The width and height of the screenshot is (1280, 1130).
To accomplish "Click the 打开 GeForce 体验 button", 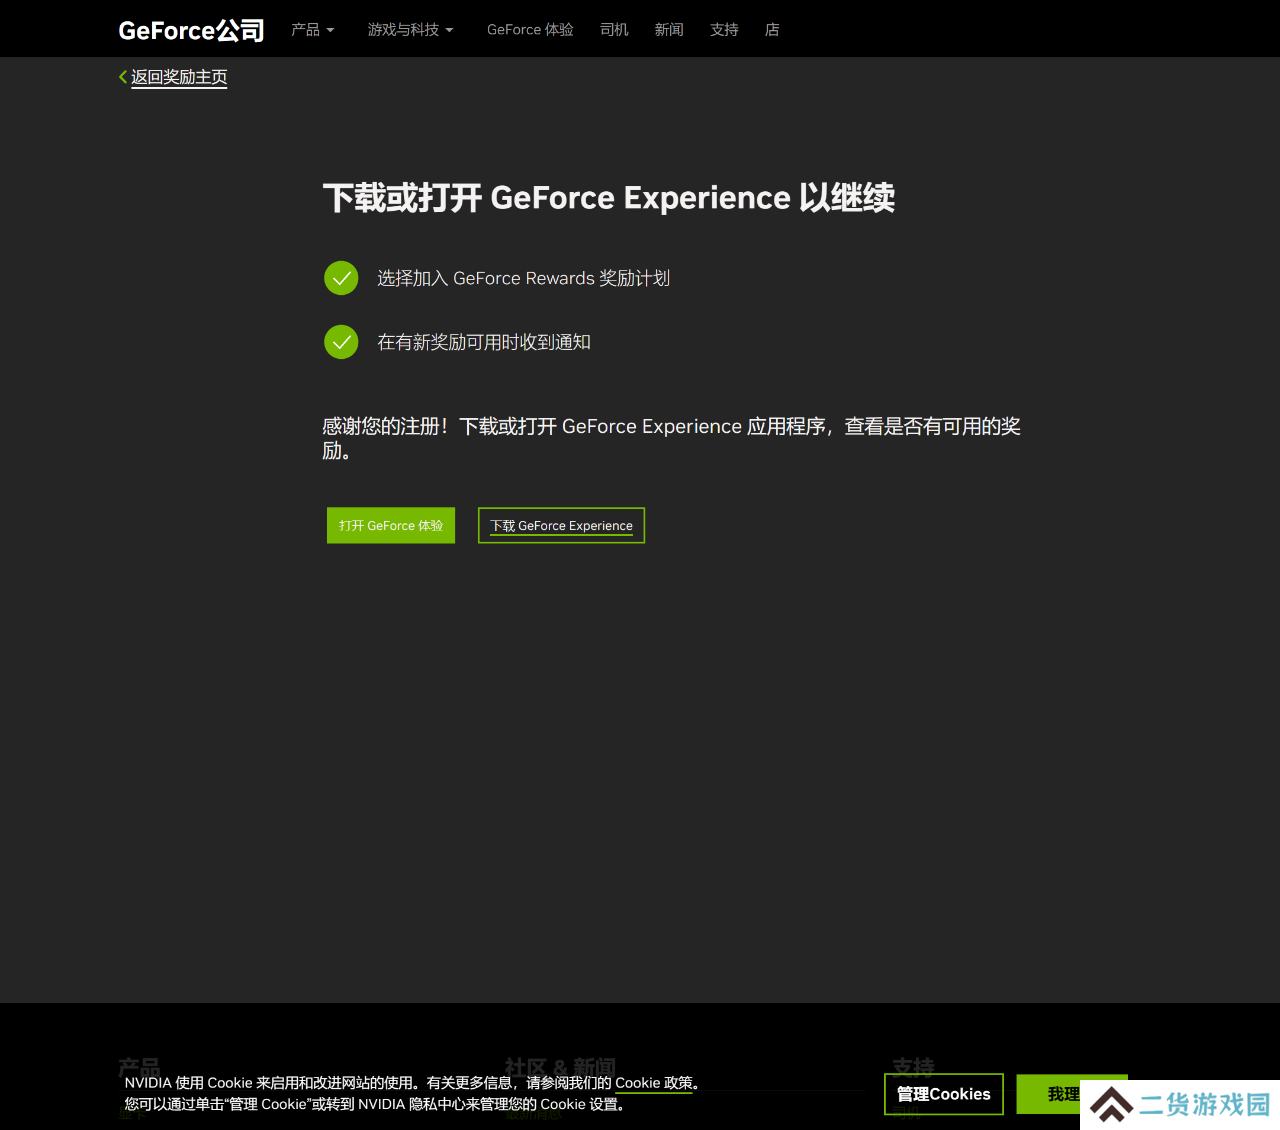I will pos(391,526).
